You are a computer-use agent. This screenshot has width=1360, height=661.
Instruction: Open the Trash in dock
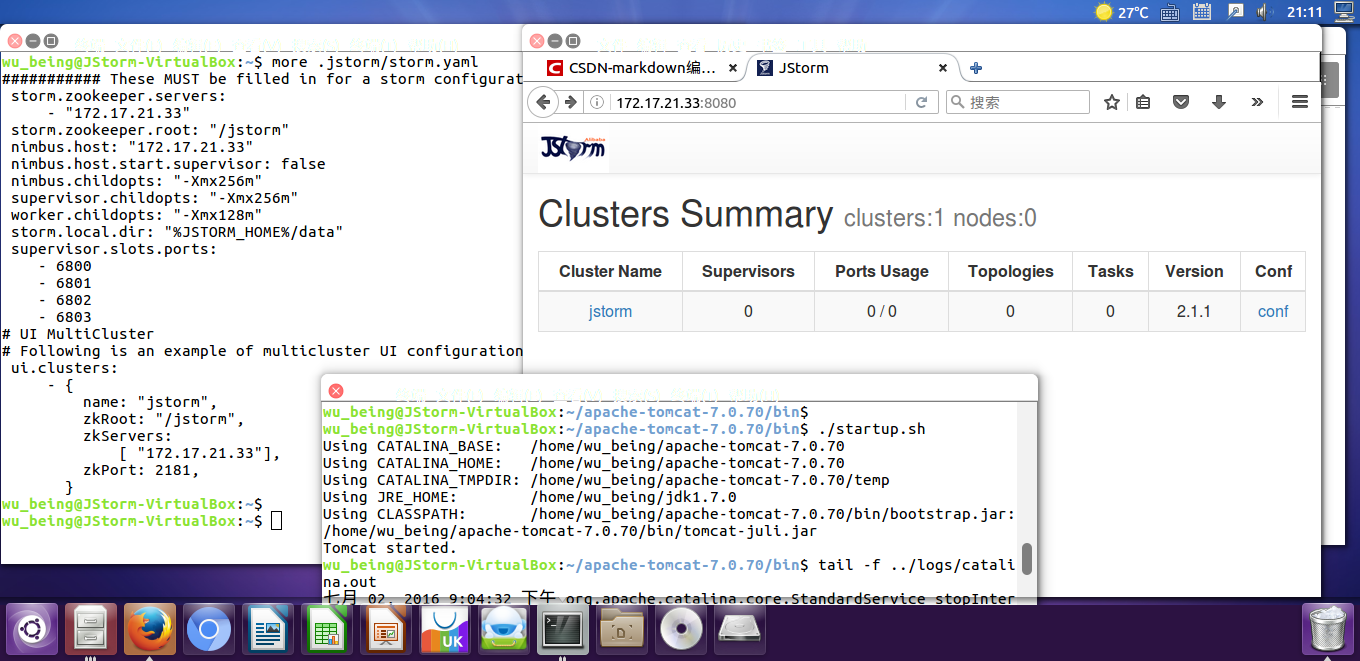click(1327, 629)
